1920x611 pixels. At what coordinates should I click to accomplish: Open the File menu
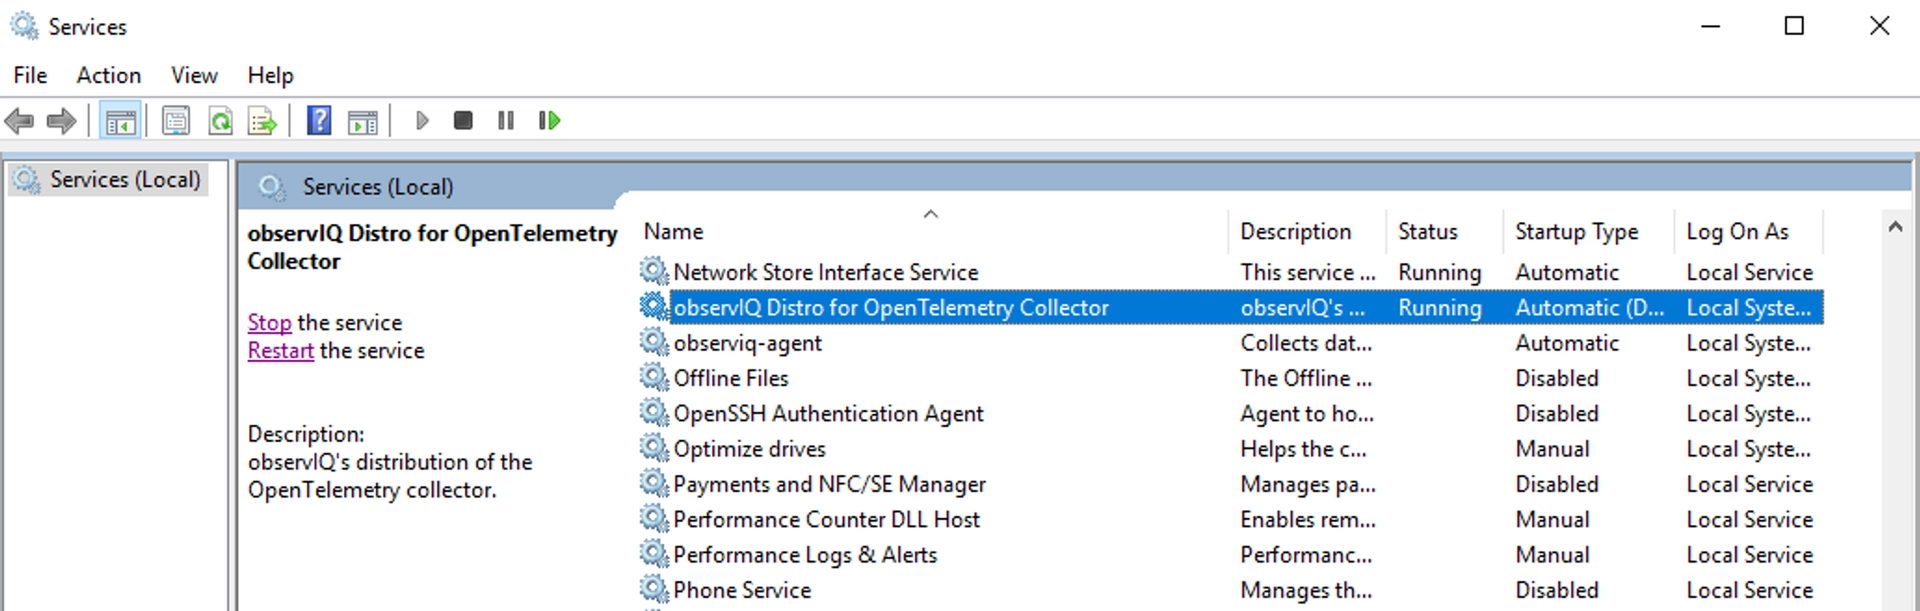point(30,75)
